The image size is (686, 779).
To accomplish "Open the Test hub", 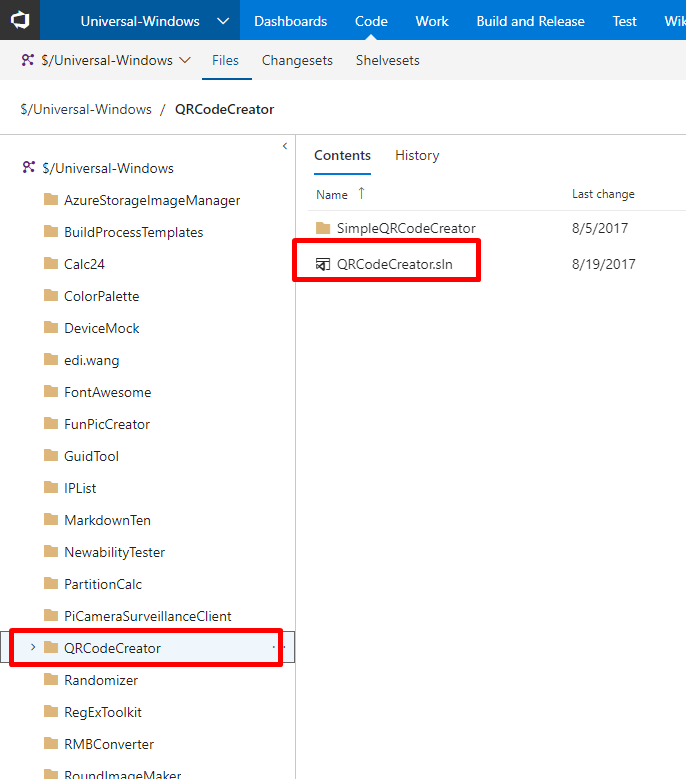I will pos(624,21).
